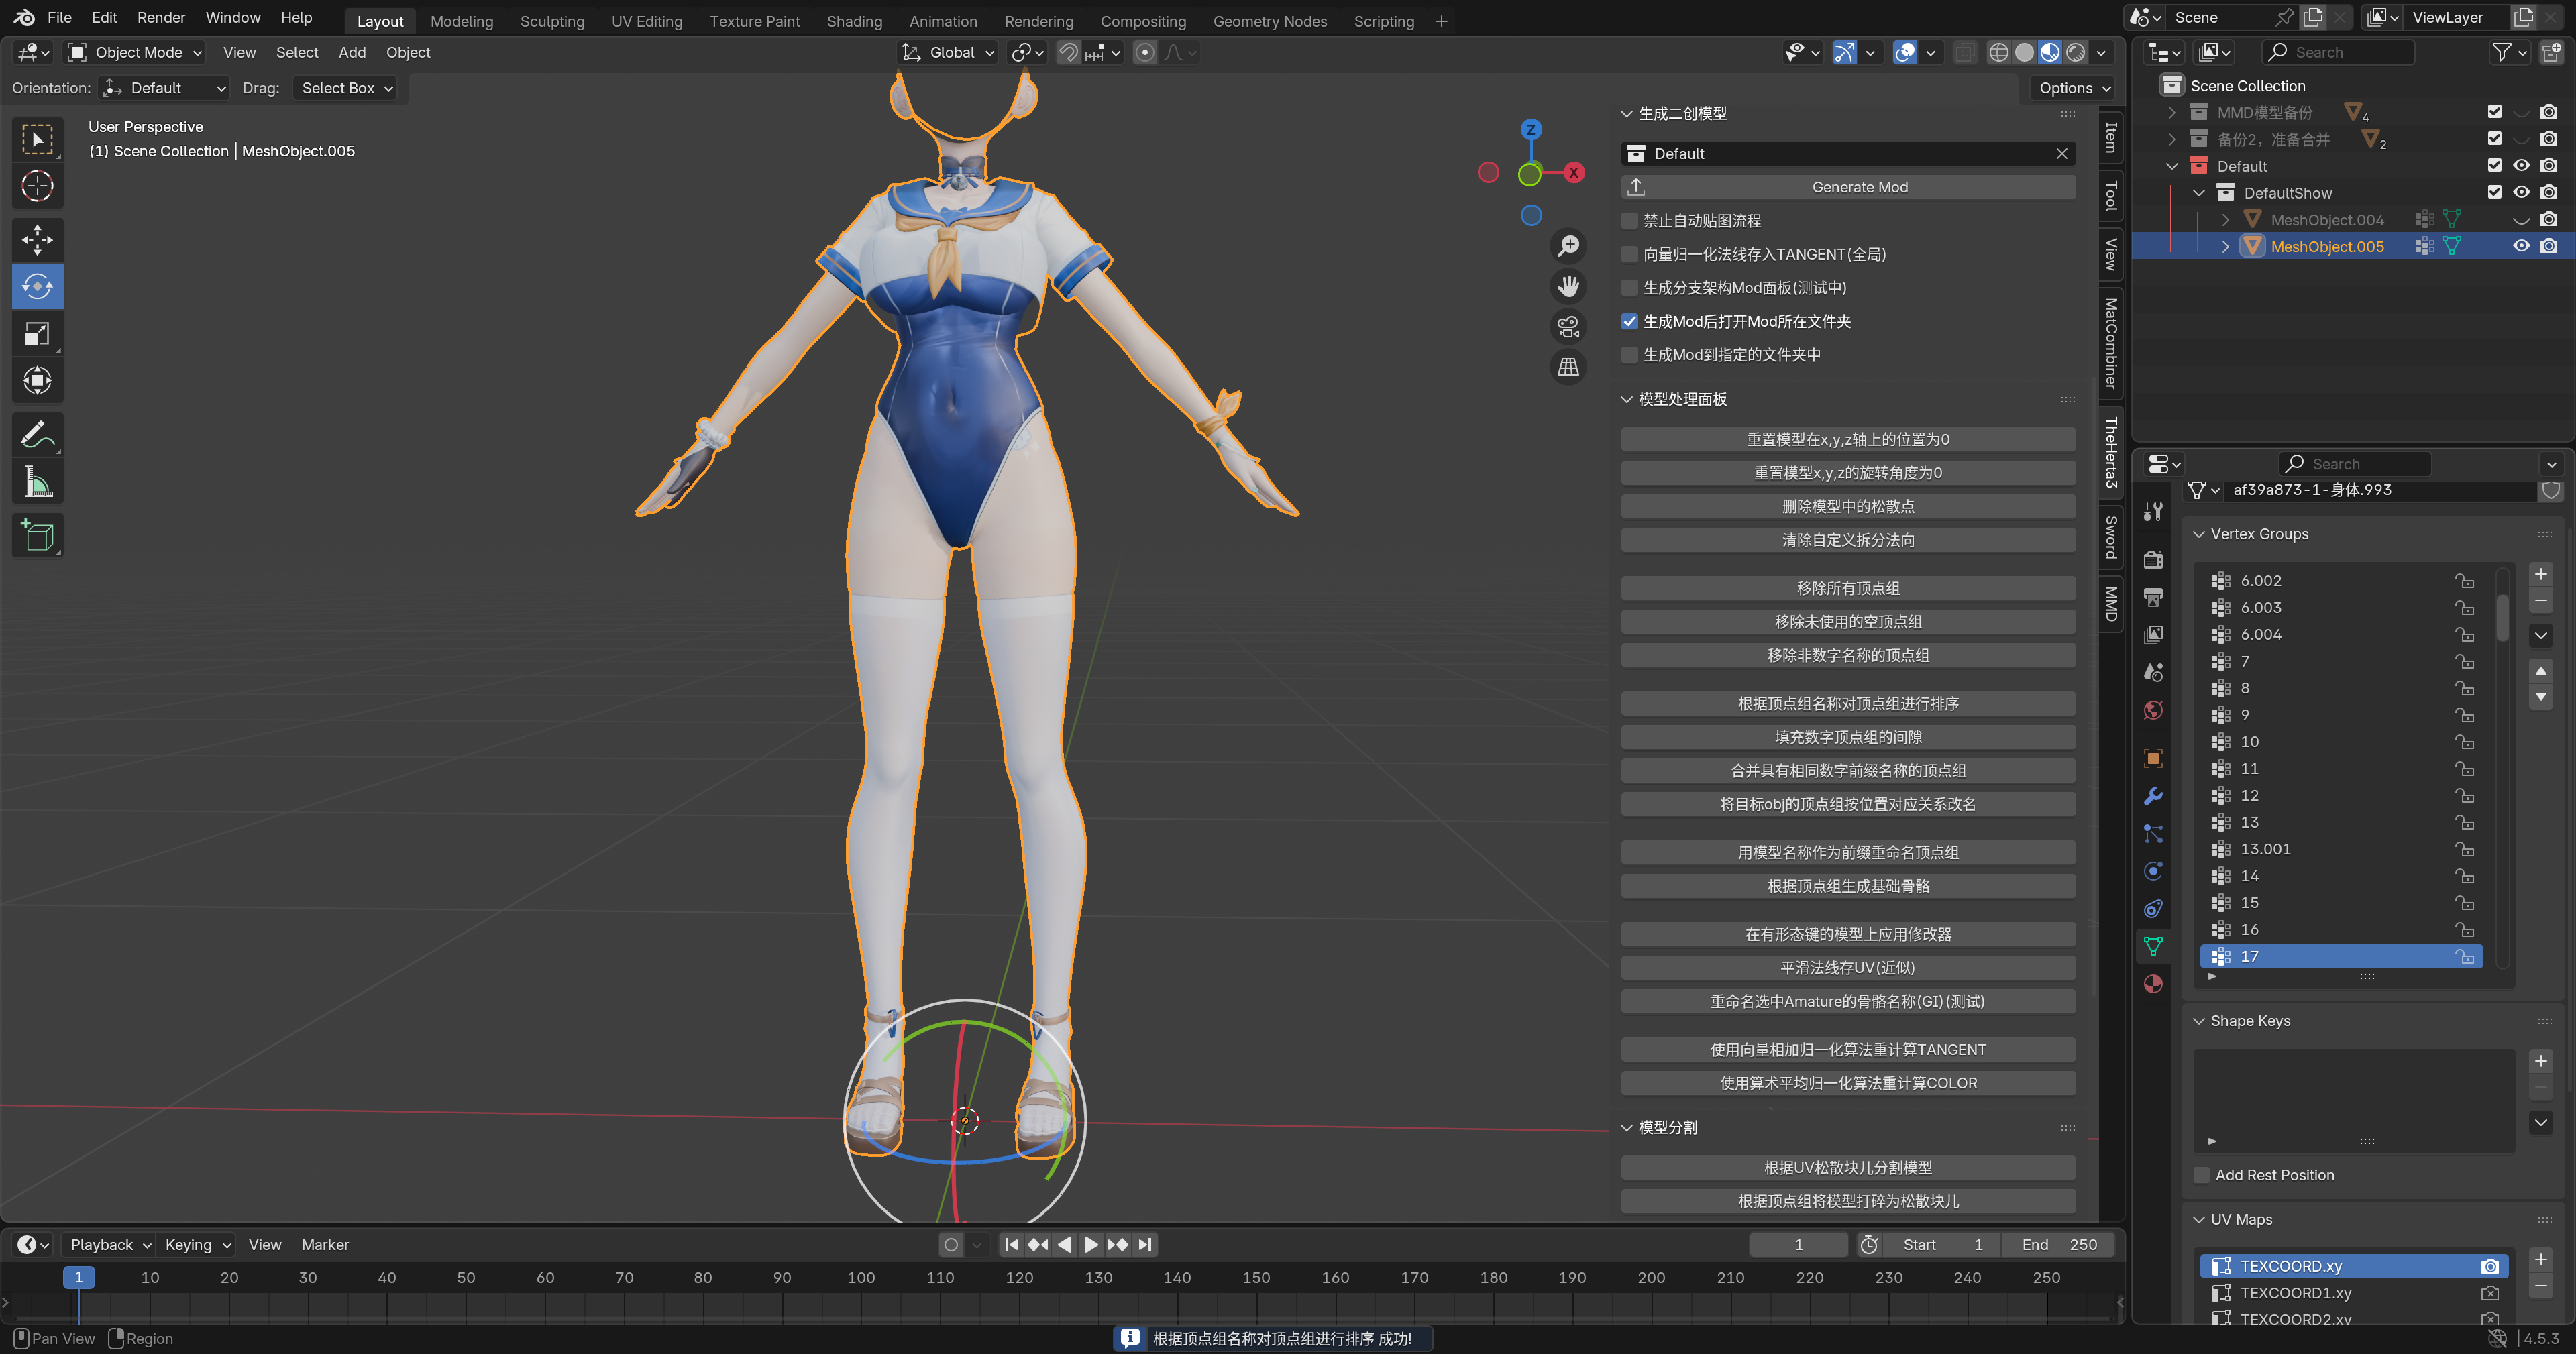Select the Cursor tool in toolbar
This screenshot has height=1354, width=2576.
(37, 186)
